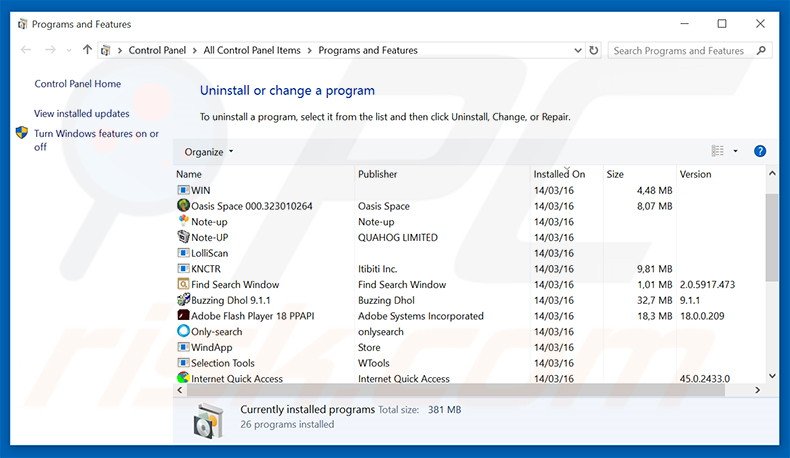Click the 32,7 MB size value
Screen dimensions: 790x458
(x=654, y=300)
